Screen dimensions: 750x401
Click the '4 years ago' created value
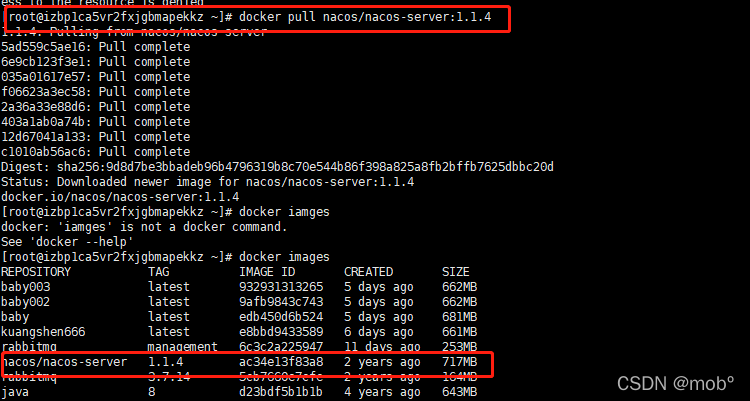click(x=382, y=392)
